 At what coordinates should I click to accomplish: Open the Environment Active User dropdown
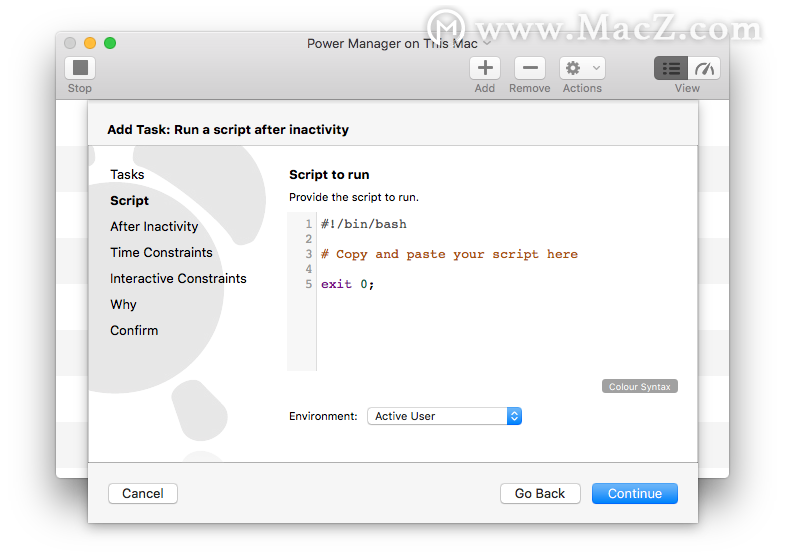pyautogui.click(x=445, y=416)
